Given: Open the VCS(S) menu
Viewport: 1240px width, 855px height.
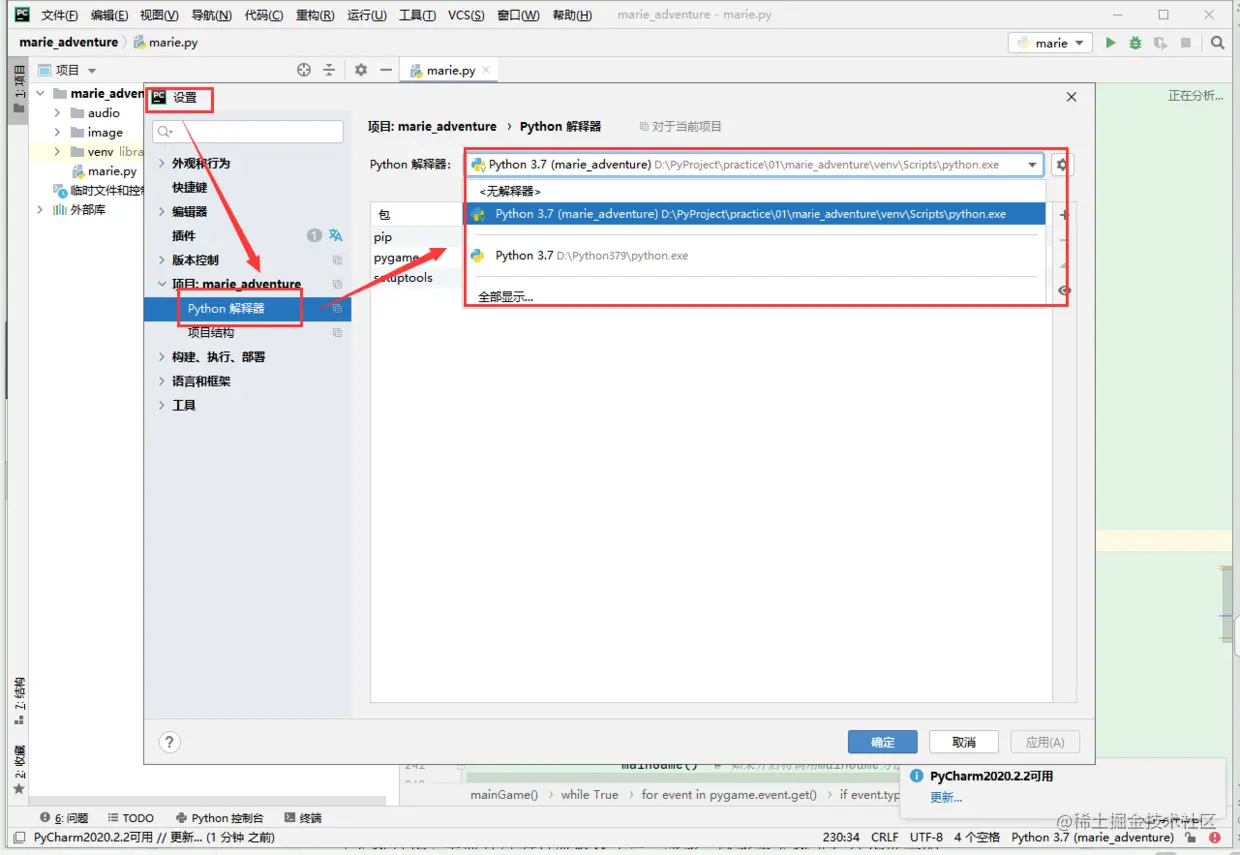Looking at the screenshot, I should click(x=466, y=15).
